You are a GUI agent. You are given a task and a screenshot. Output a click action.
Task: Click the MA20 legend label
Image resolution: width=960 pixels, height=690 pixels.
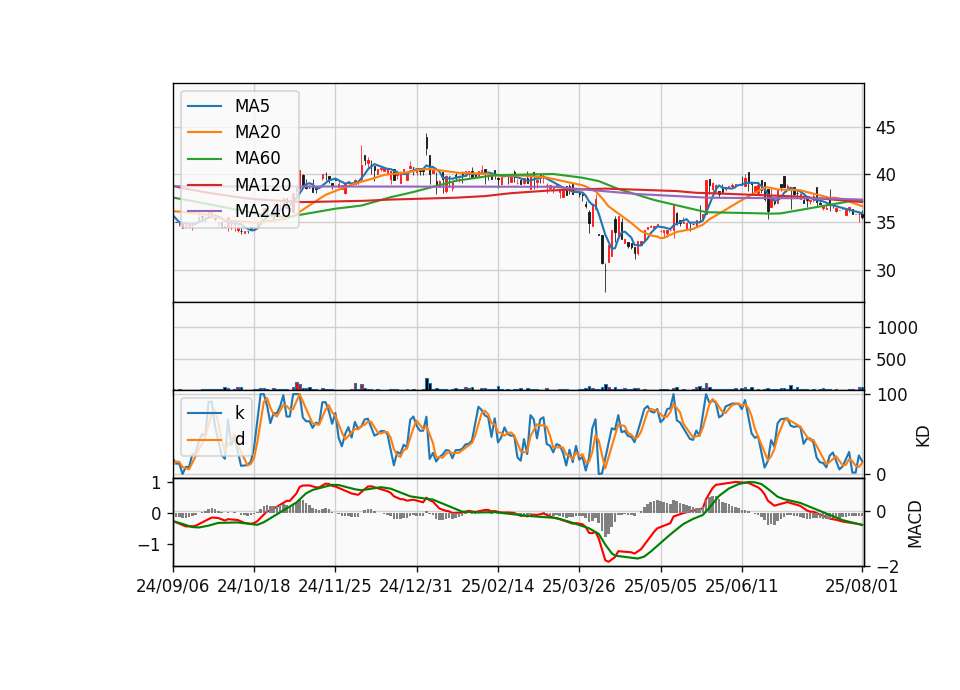point(258,132)
